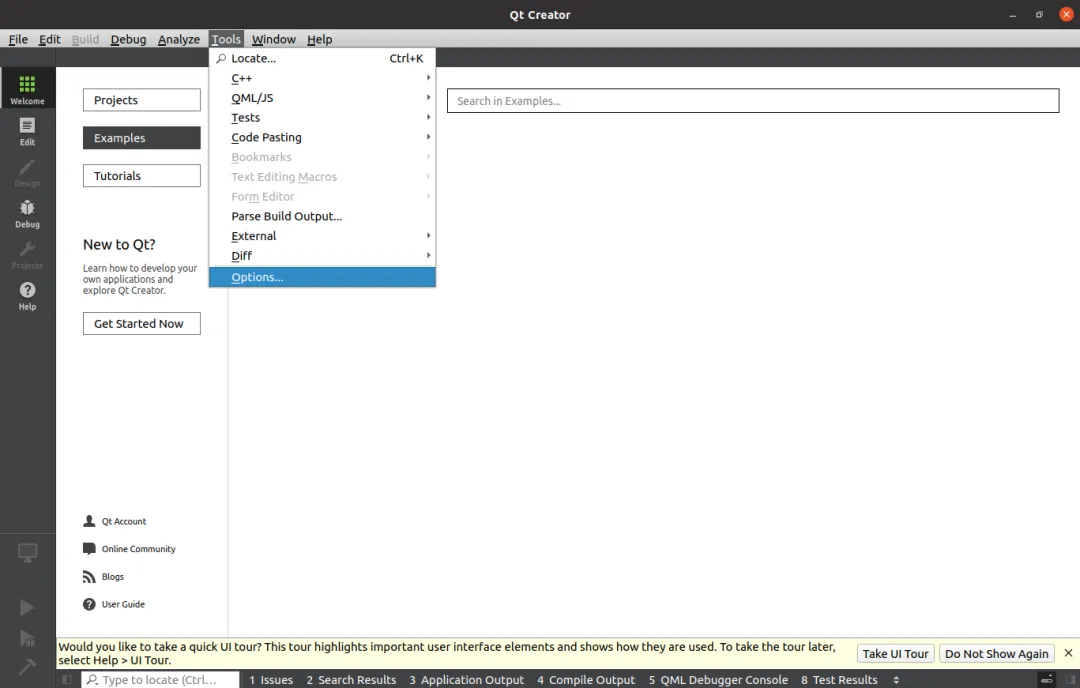
Task: Open Compile Output pane
Action: pos(586,680)
